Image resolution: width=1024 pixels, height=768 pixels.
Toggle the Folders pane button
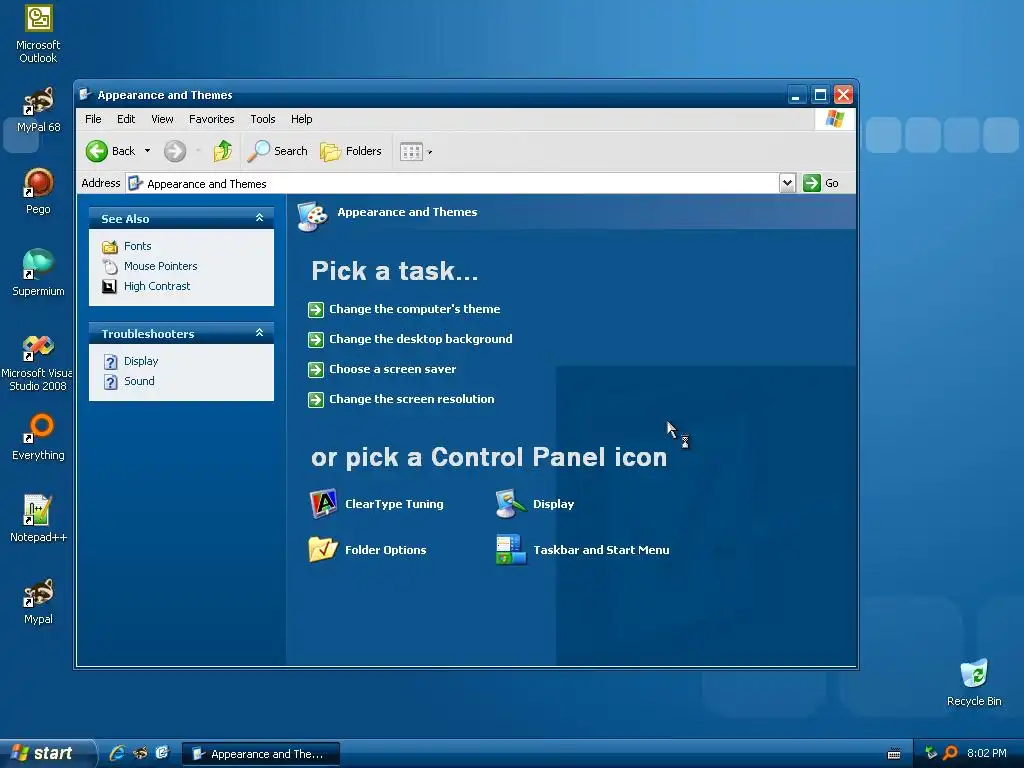(351, 151)
